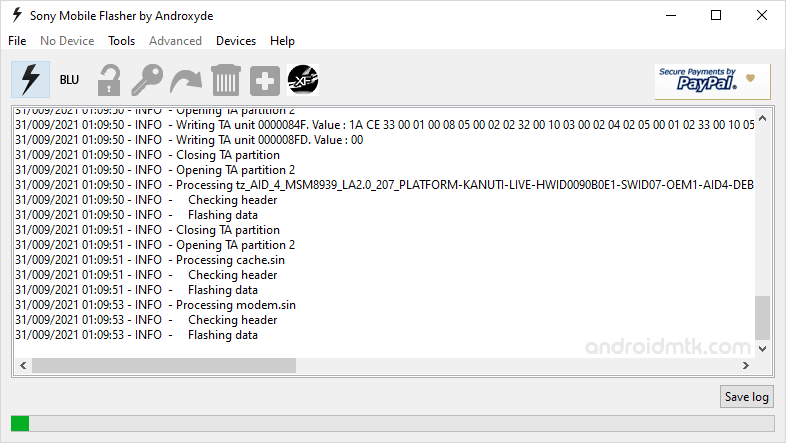786x443 pixels.
Task: Click the lightning app icon in title bar
Action: [x=17, y=15]
